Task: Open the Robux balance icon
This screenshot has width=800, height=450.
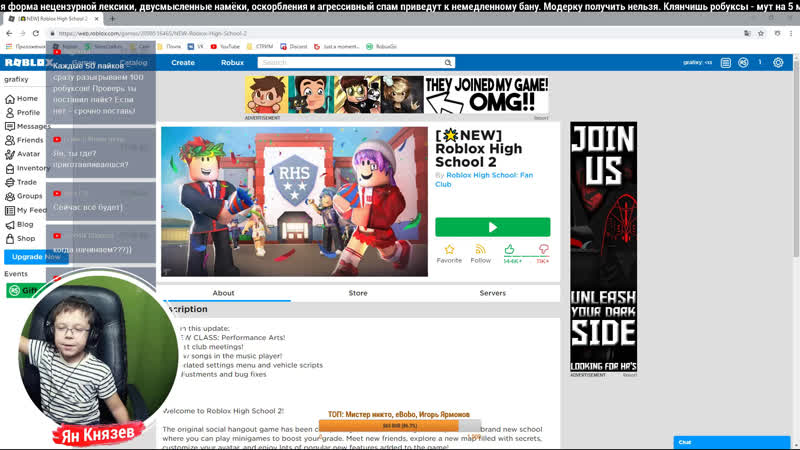Action: tap(758, 62)
